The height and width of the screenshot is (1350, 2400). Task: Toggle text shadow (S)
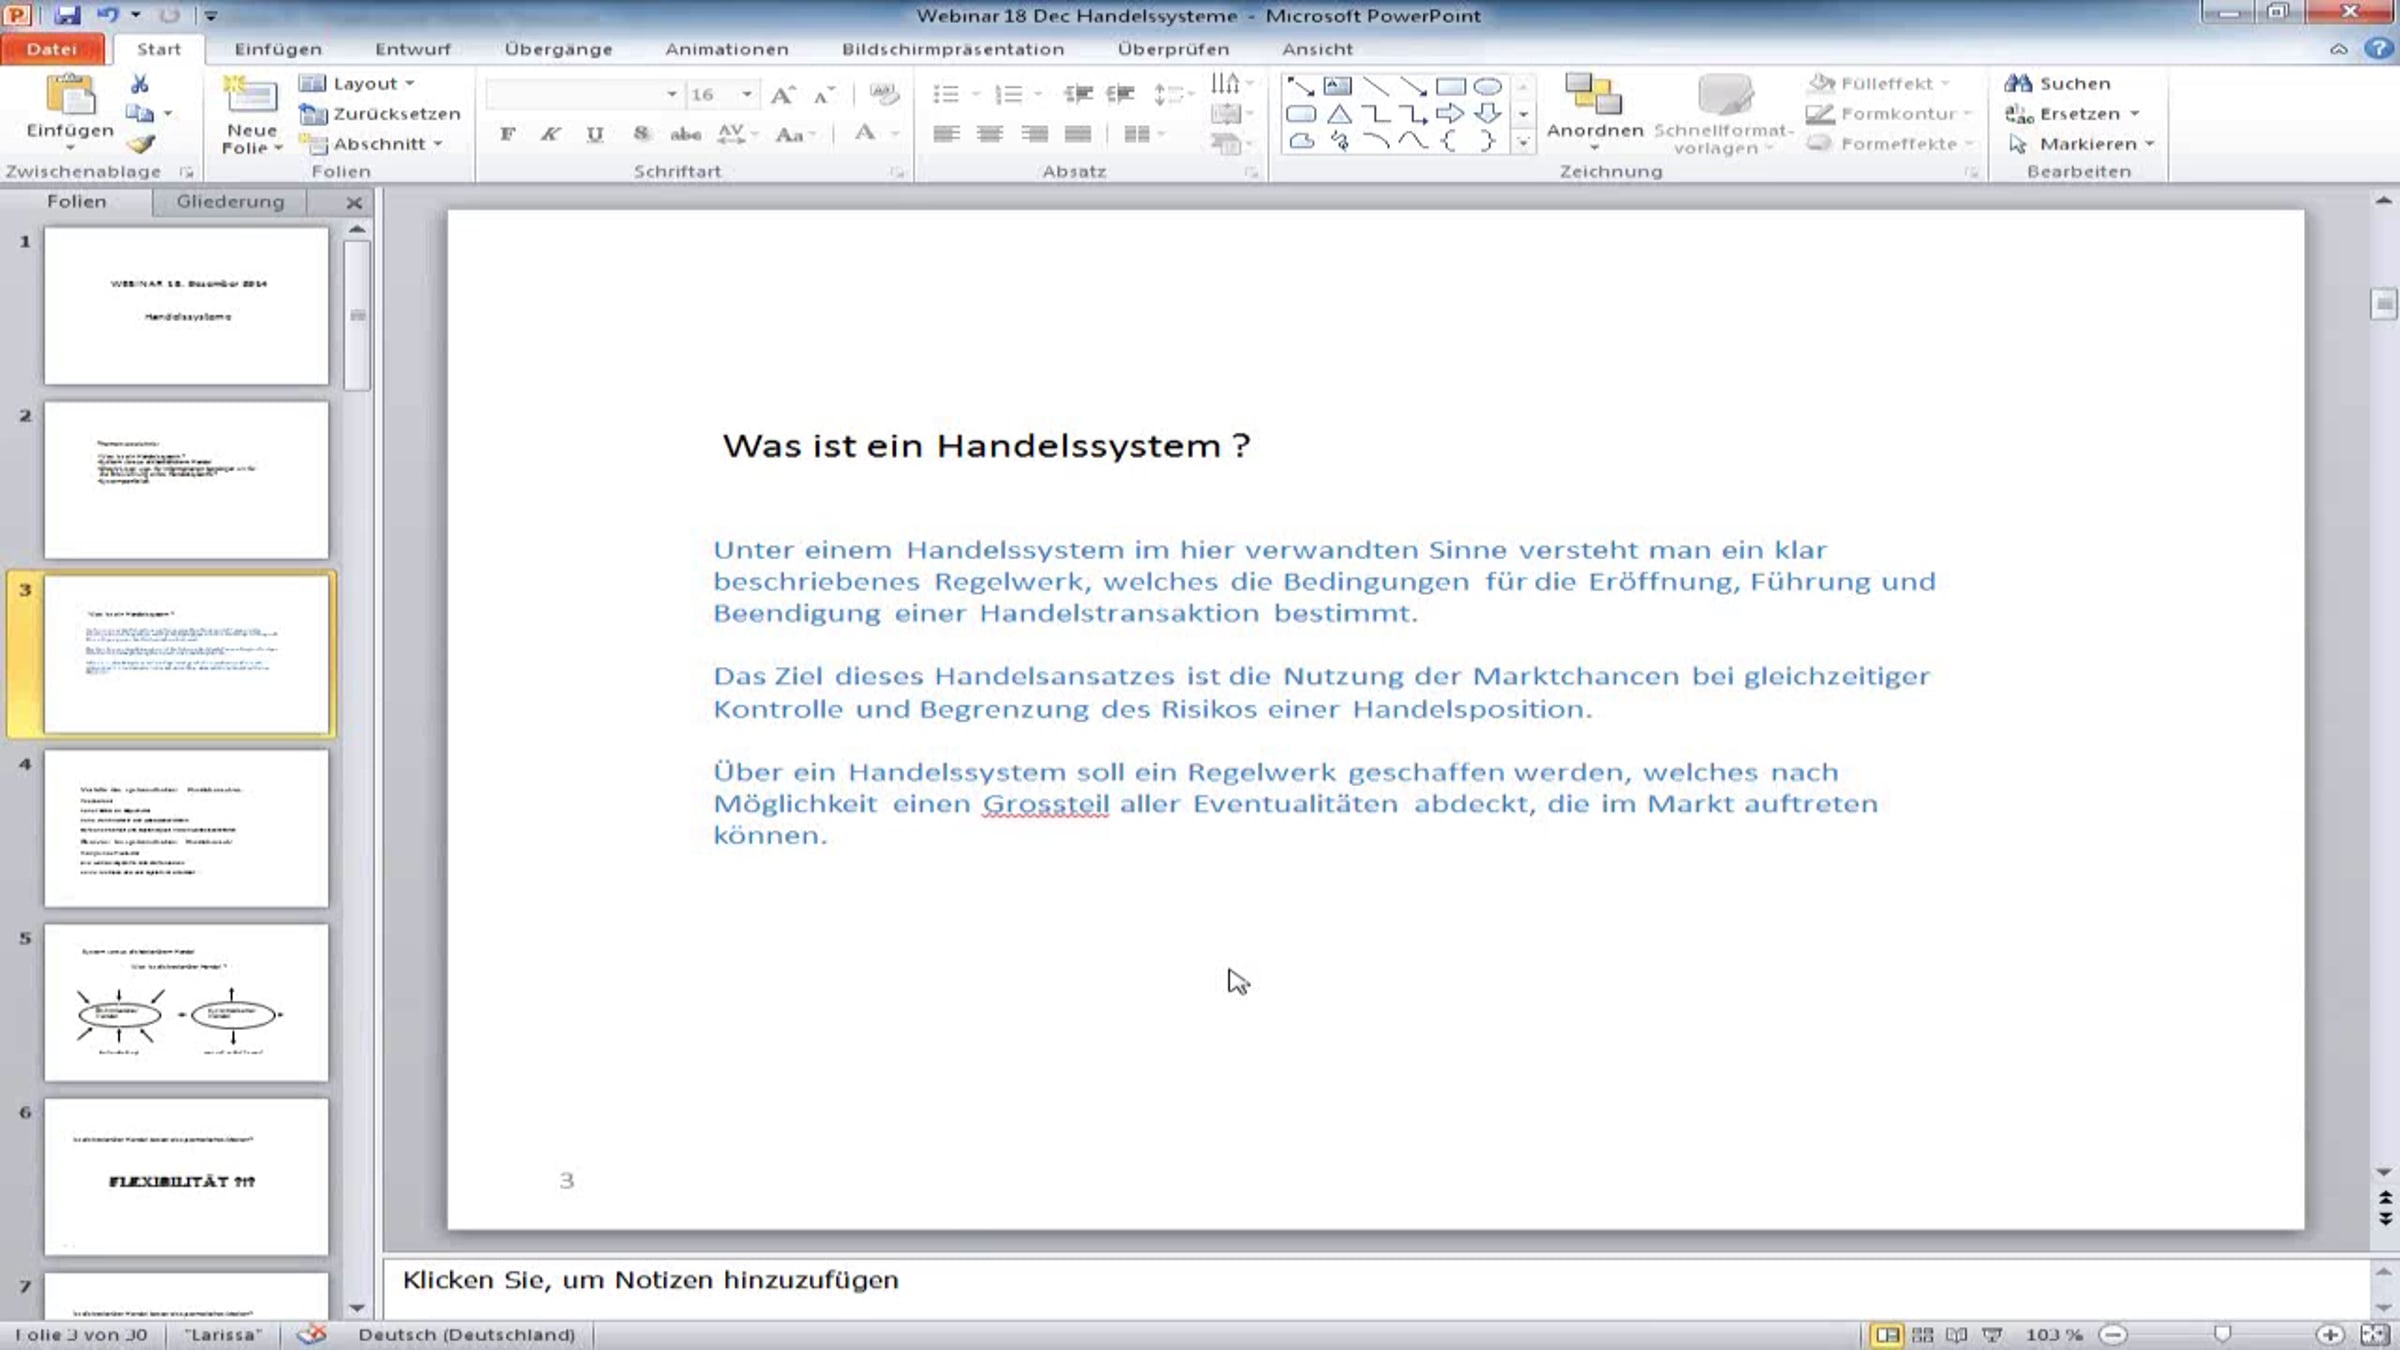[641, 134]
